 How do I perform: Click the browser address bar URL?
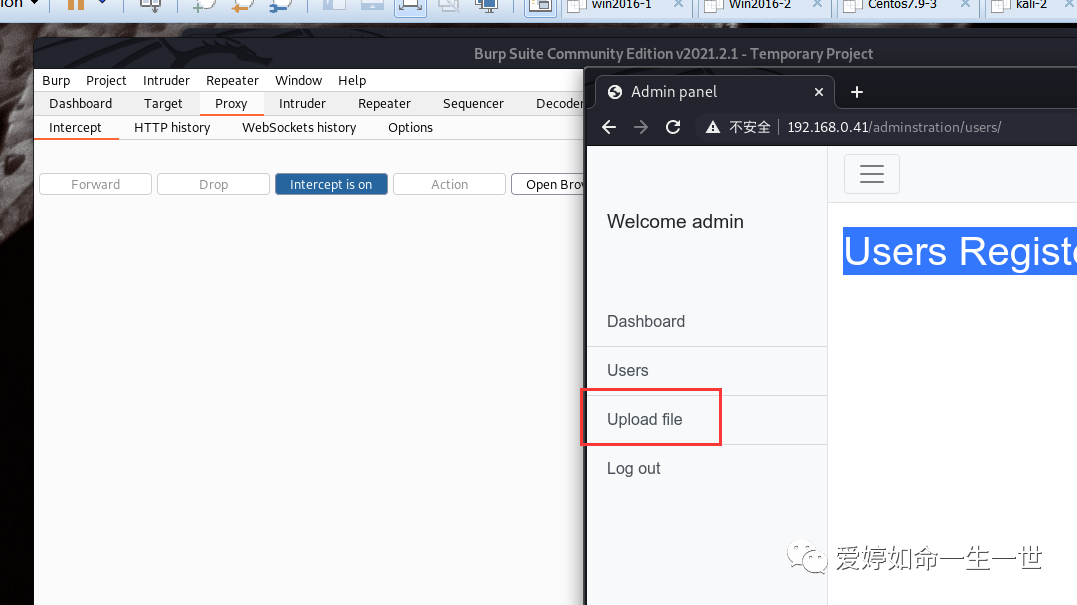(894, 127)
